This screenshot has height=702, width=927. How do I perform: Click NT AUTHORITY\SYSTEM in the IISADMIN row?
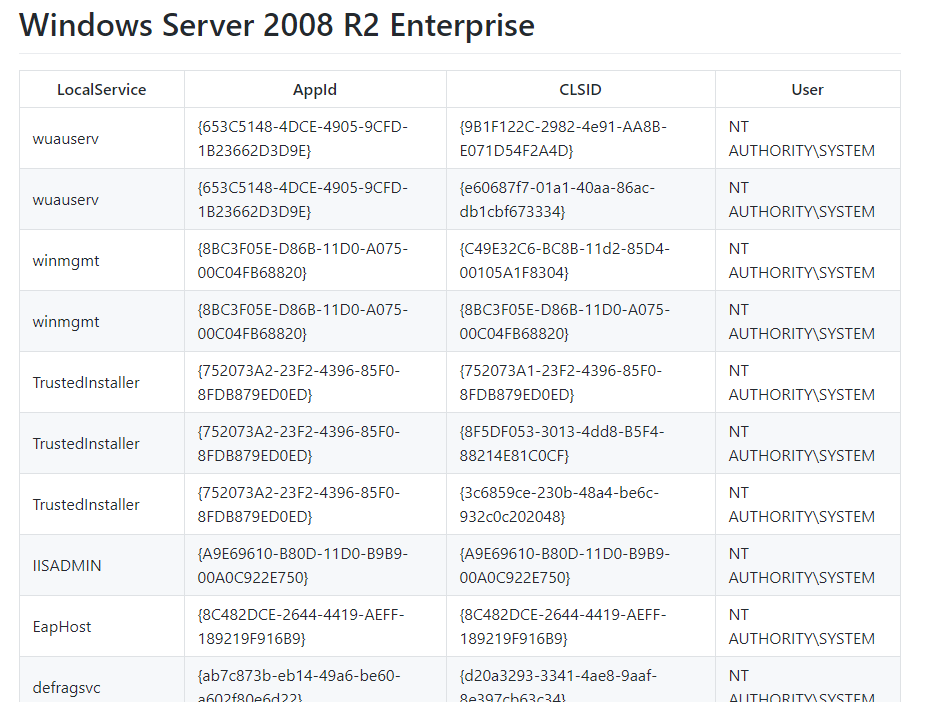point(802,565)
